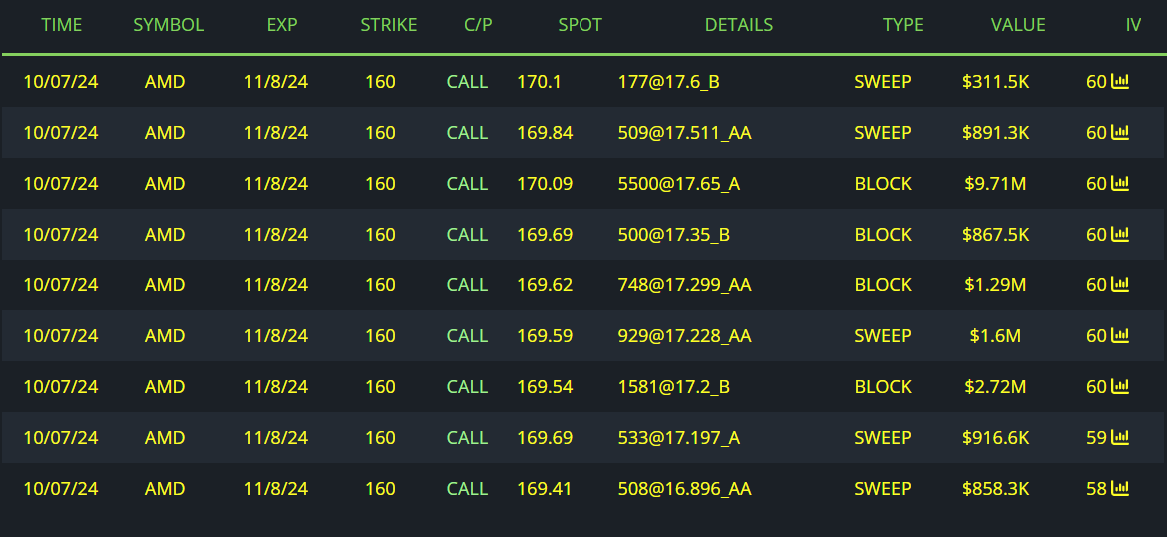Open IV chart icon for 748@17.299_AA row
This screenshot has width=1167, height=537.
1119,284
